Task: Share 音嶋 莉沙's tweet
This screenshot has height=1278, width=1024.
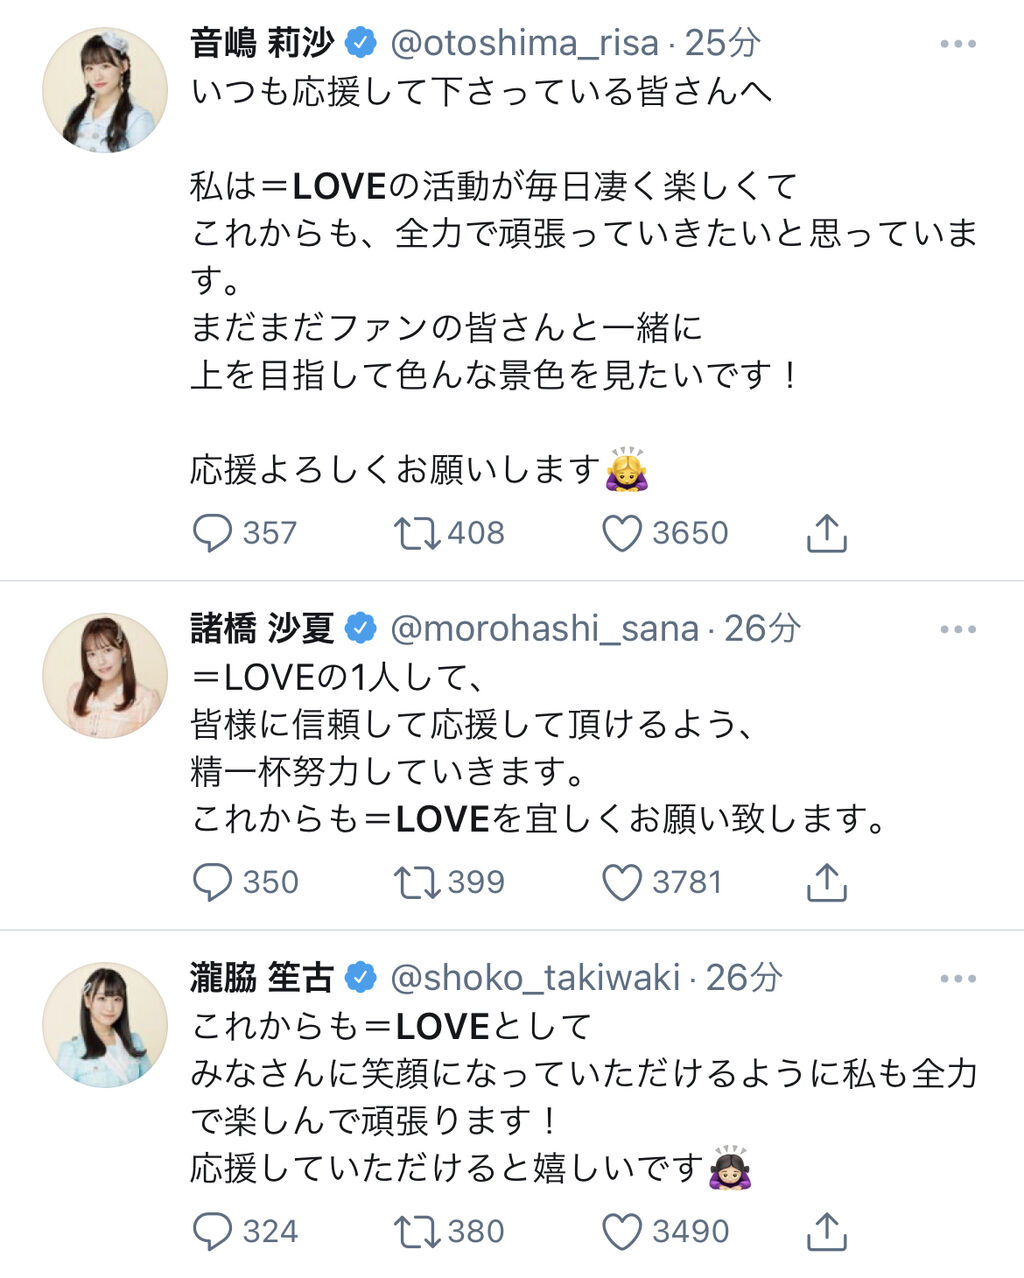Action: click(x=826, y=533)
